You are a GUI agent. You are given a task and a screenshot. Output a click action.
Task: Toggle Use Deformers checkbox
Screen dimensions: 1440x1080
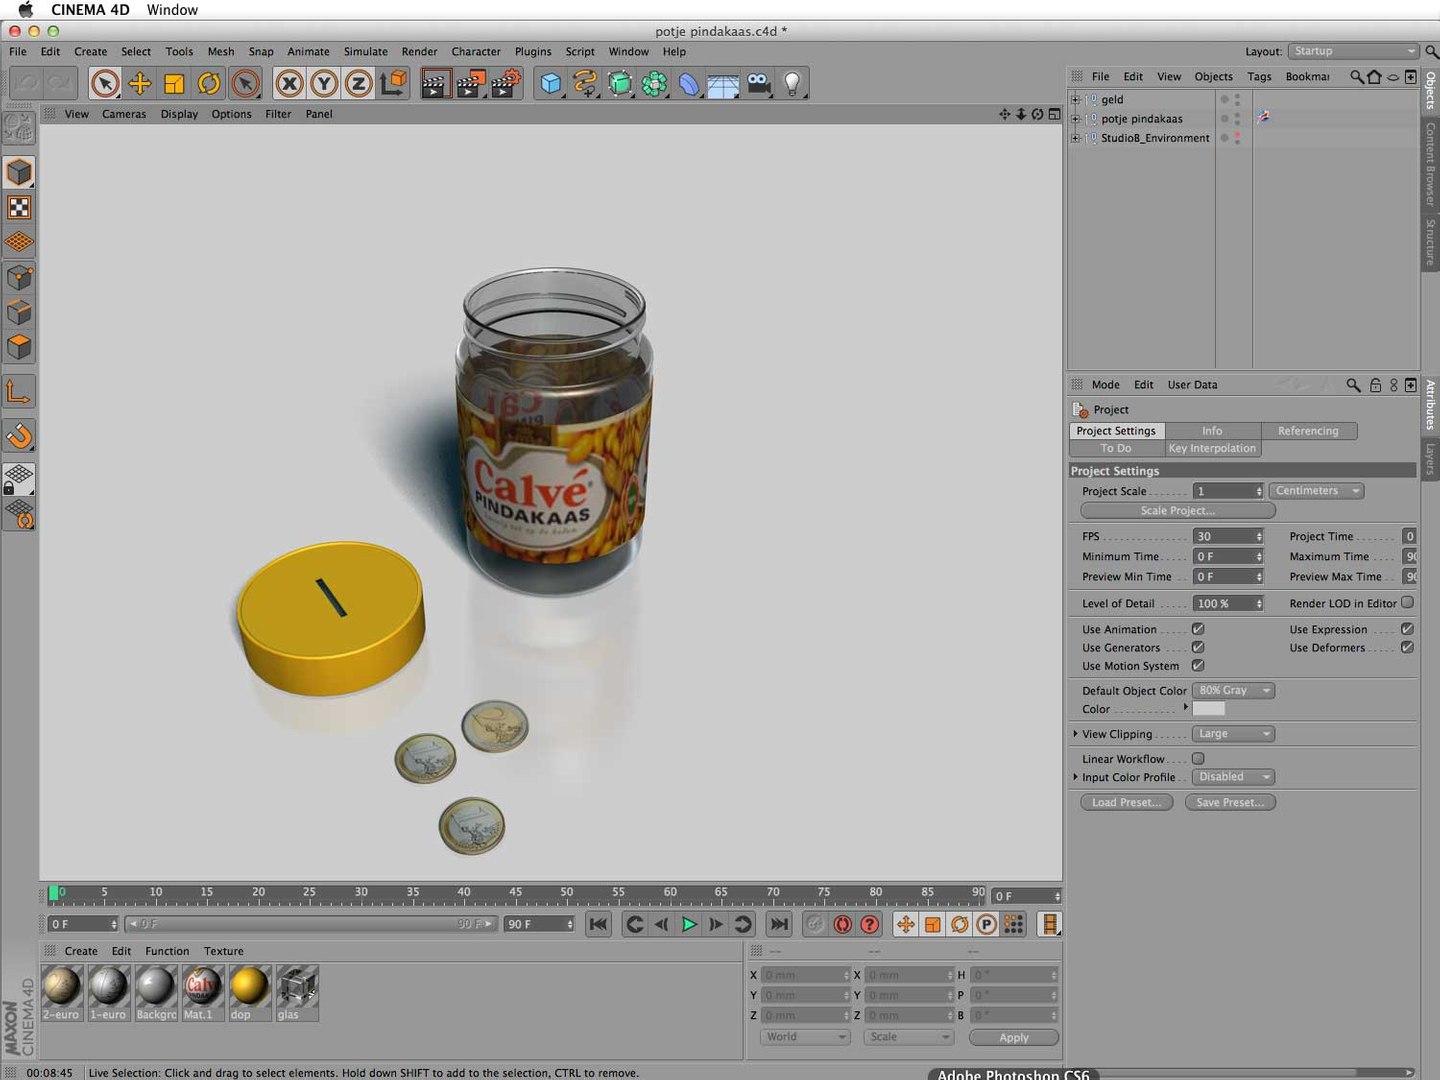click(1407, 647)
